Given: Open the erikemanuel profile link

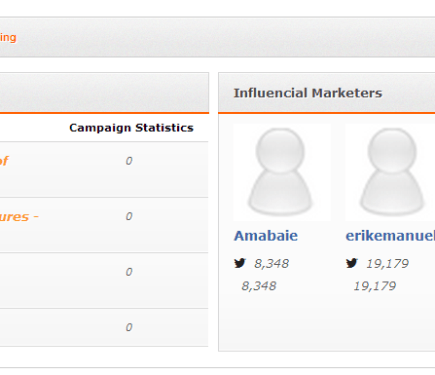Looking at the screenshot, I should (x=390, y=236).
